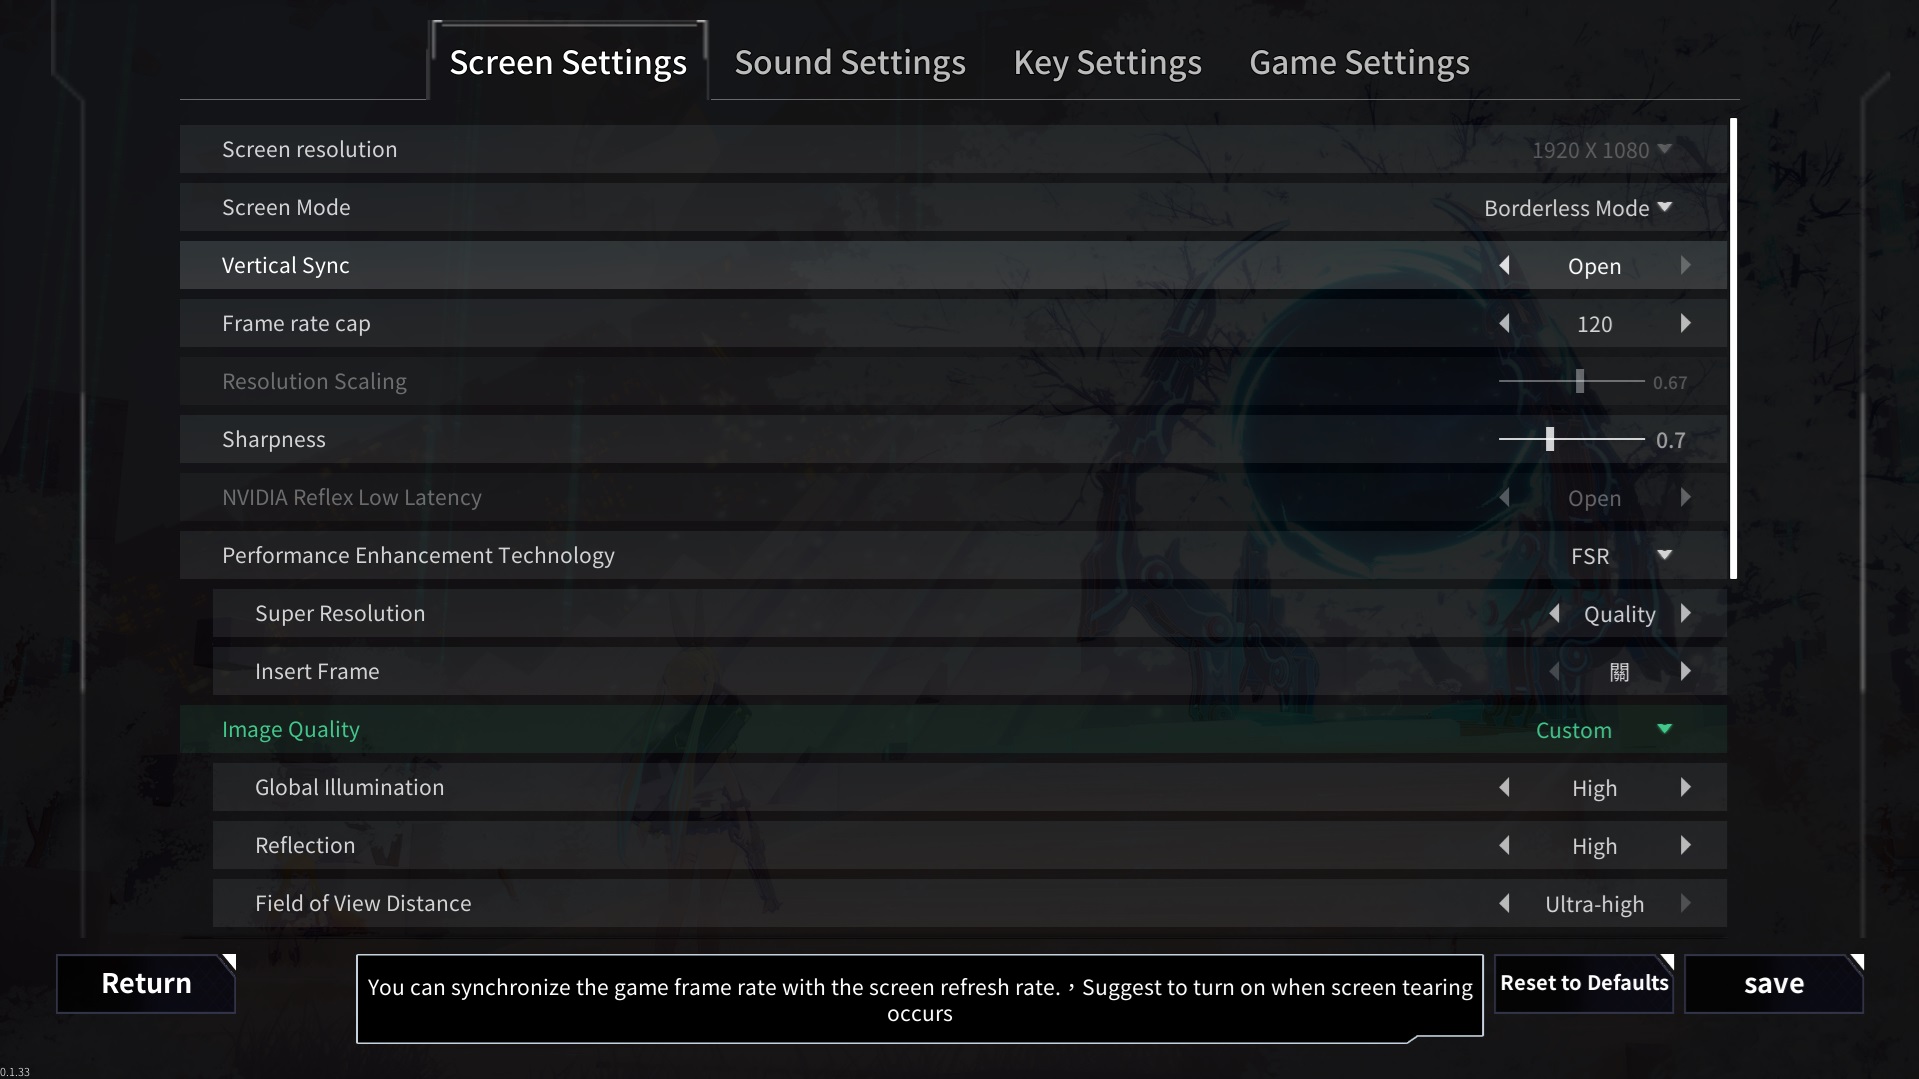Click the Quality value of Super Resolution

point(1619,614)
